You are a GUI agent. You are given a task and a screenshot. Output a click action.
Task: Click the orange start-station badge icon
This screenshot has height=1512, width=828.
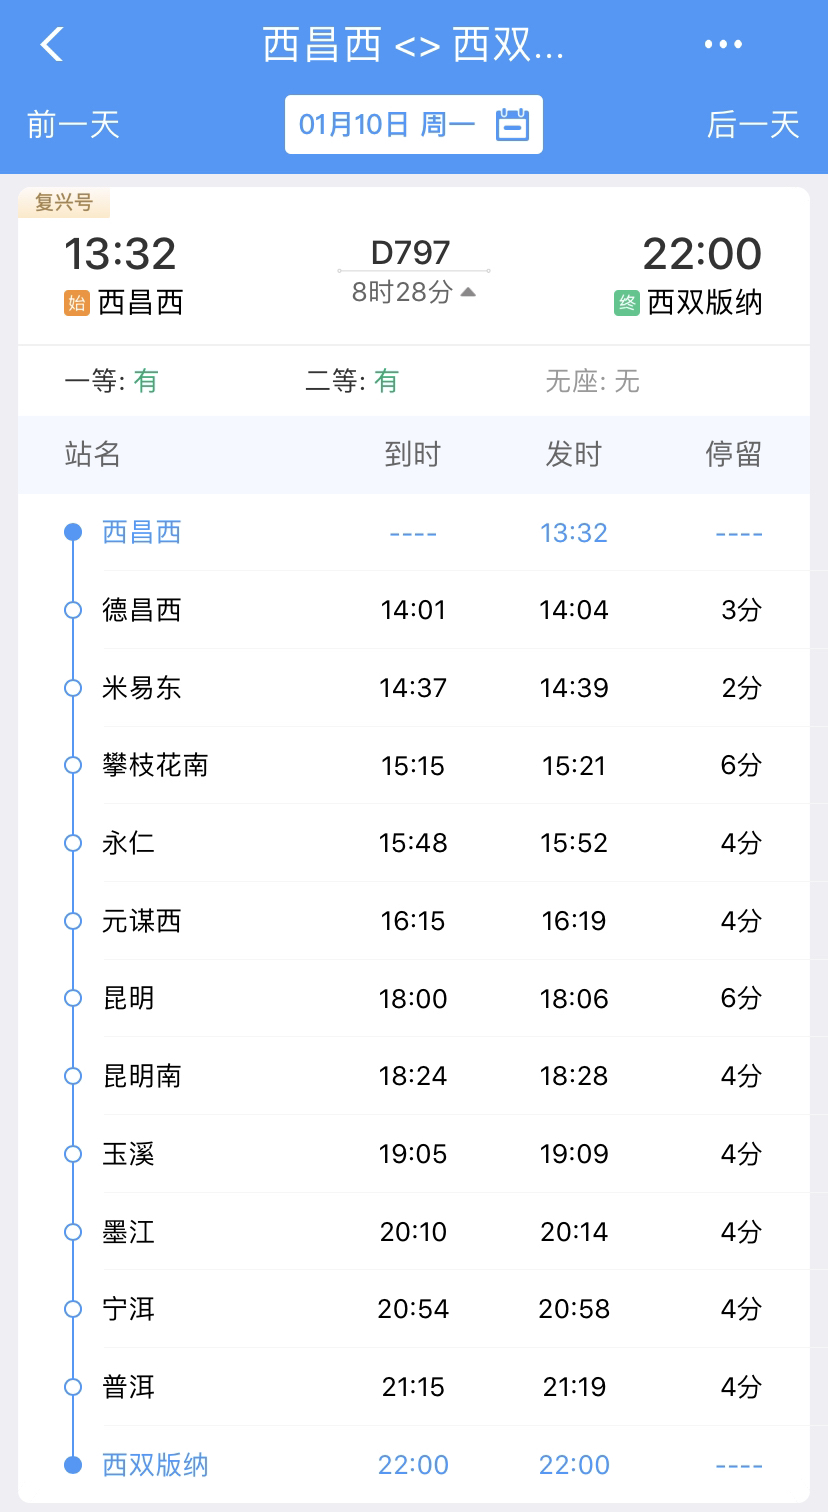coord(77,303)
